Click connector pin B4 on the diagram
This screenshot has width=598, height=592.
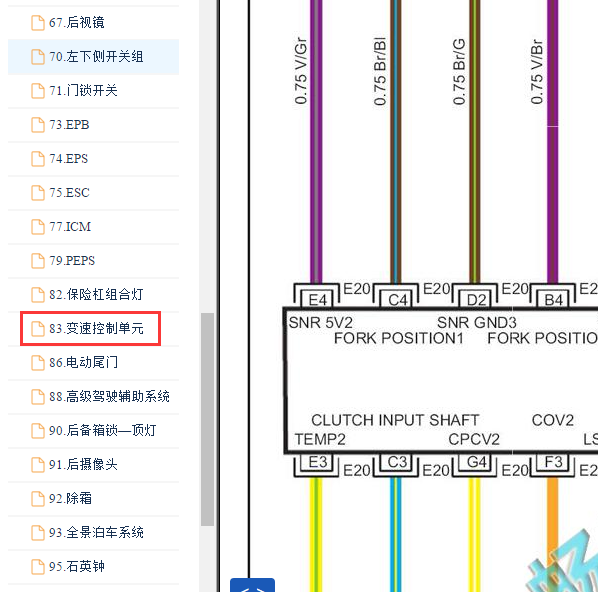[553, 300]
